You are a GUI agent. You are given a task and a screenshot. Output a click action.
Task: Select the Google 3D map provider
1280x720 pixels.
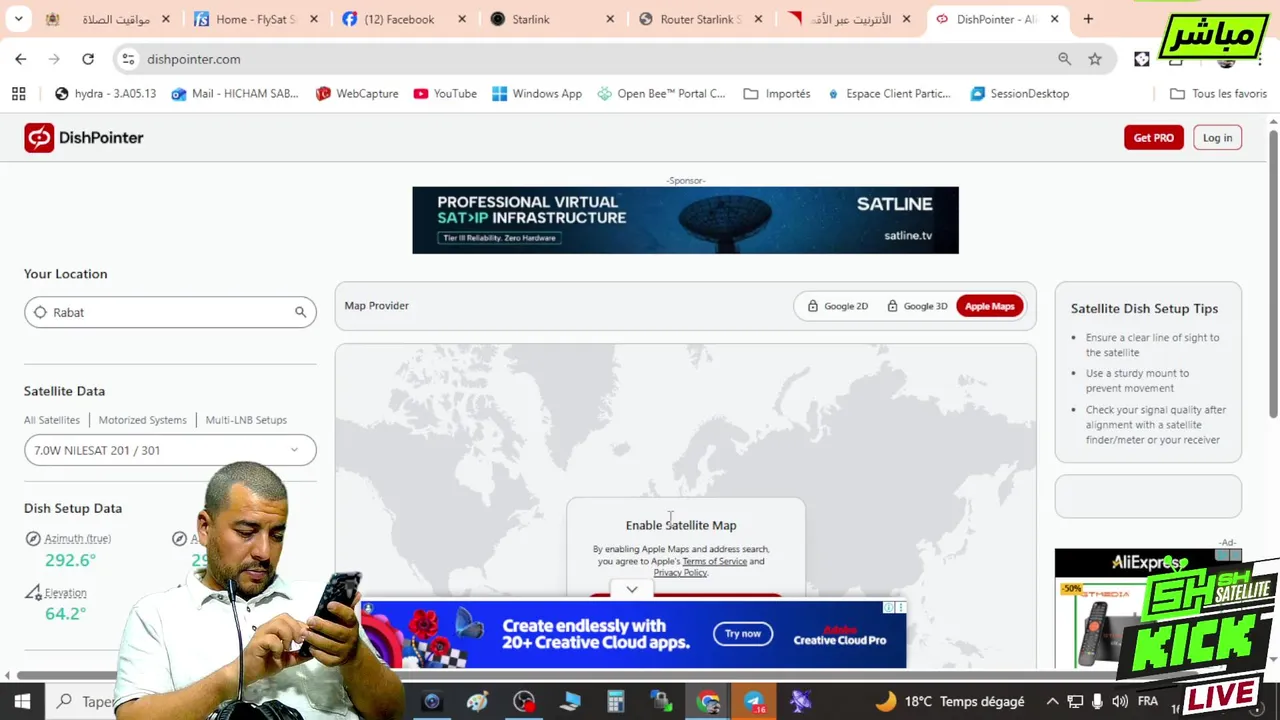(x=916, y=306)
